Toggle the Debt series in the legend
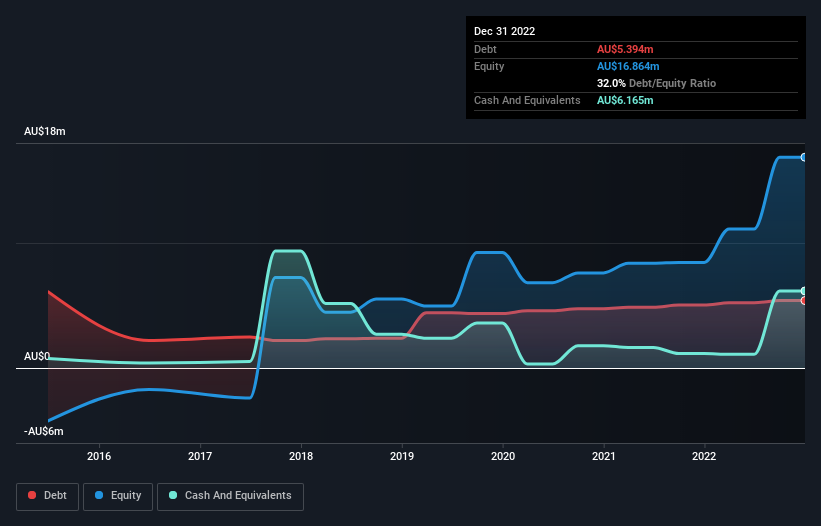 [x=48, y=496]
